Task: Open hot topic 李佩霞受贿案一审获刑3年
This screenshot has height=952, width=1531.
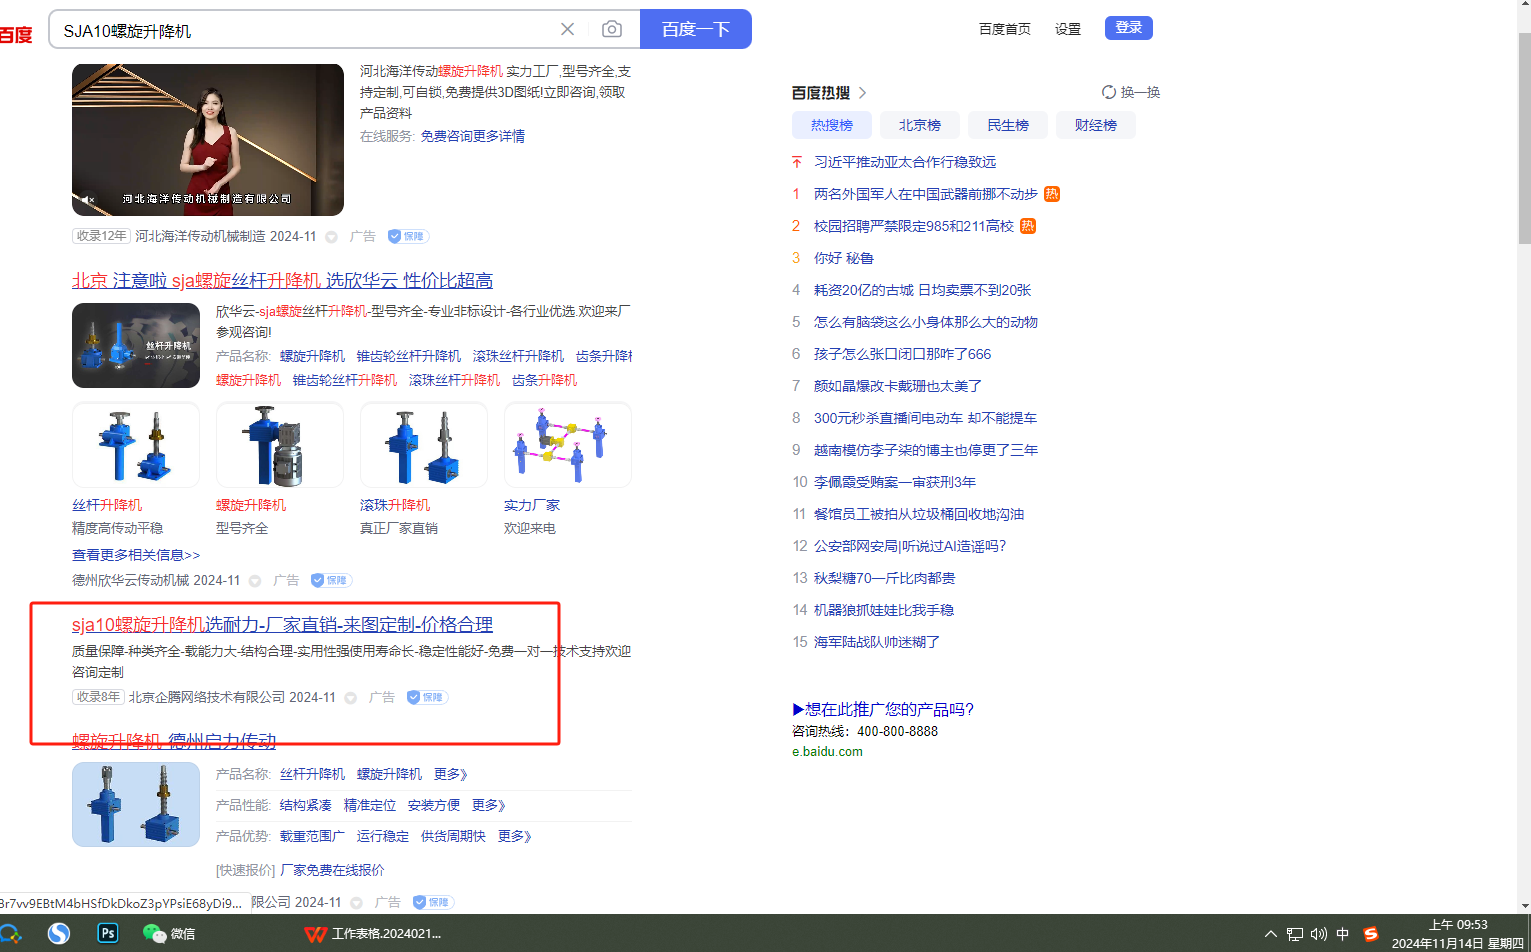Action: point(895,482)
